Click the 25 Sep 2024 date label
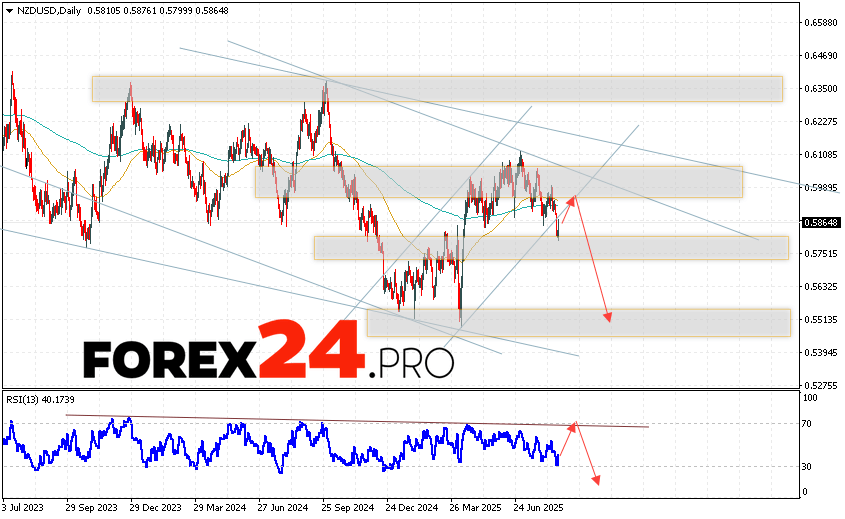Screen dimensions: 845x519 point(345,507)
